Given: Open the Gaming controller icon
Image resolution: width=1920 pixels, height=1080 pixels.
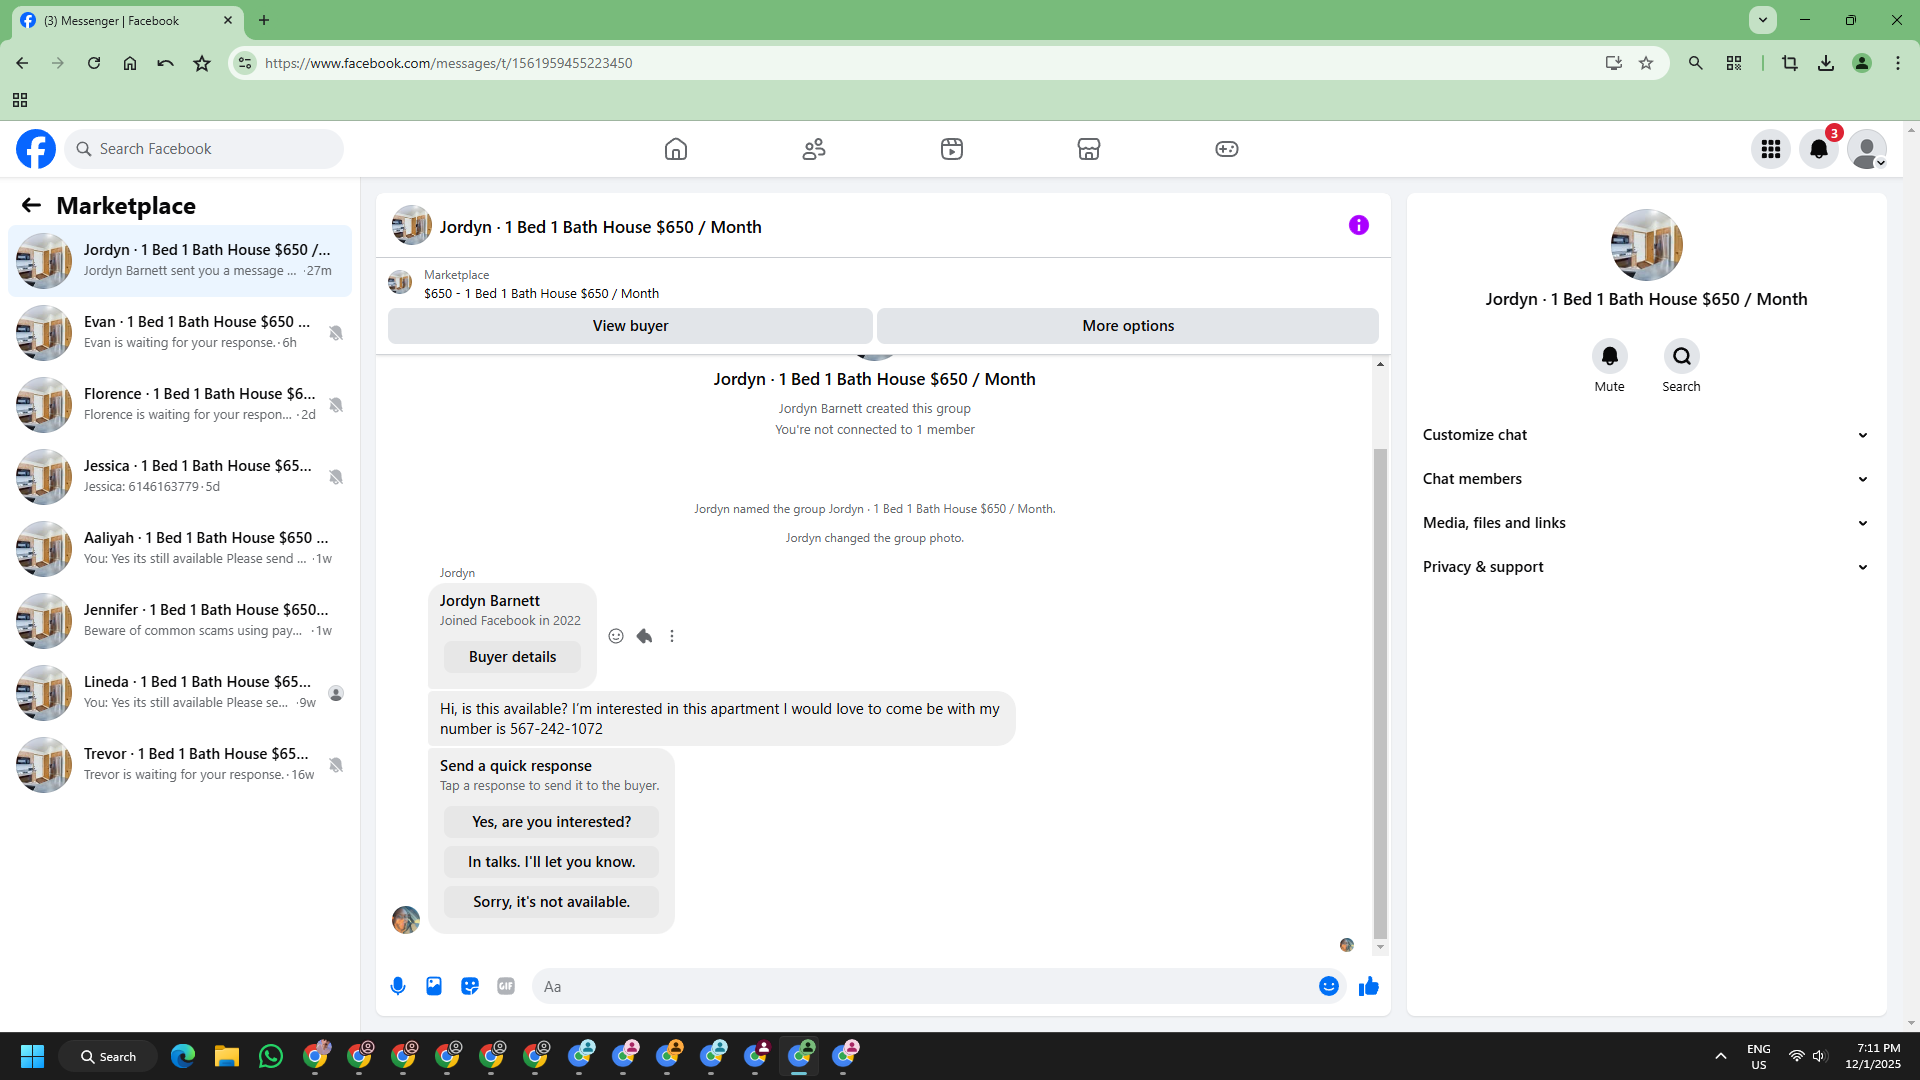Looking at the screenshot, I should click(1227, 149).
